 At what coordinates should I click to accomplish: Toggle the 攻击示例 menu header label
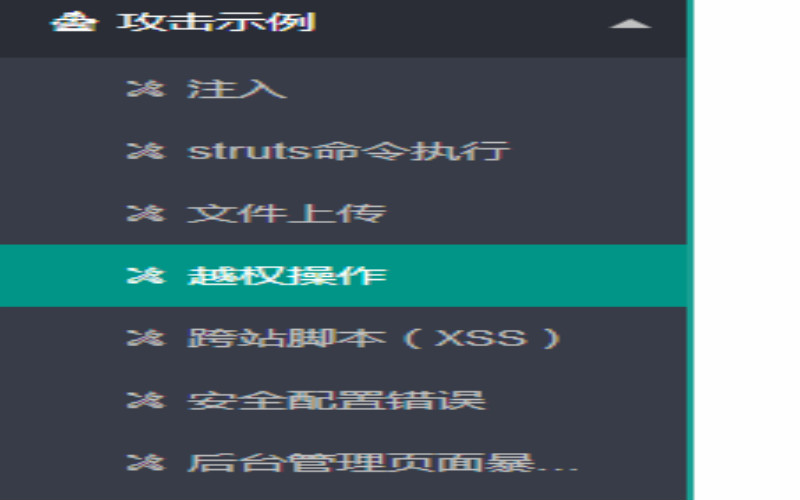click(x=216, y=22)
